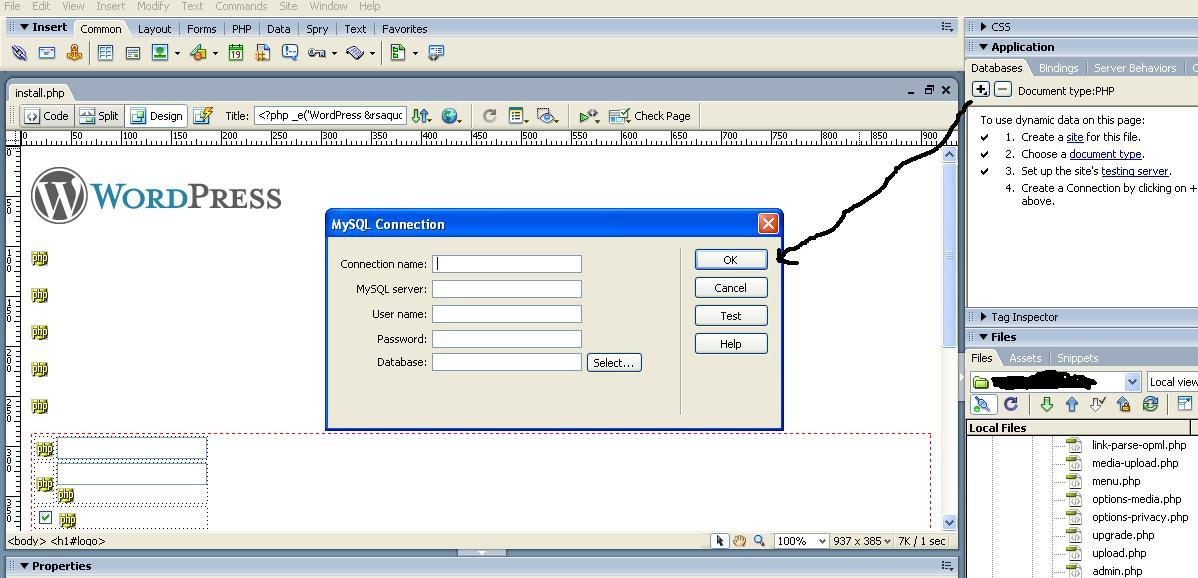The image size is (1198, 578).
Task: Switch to Server Behaviors tab
Action: 1135,68
